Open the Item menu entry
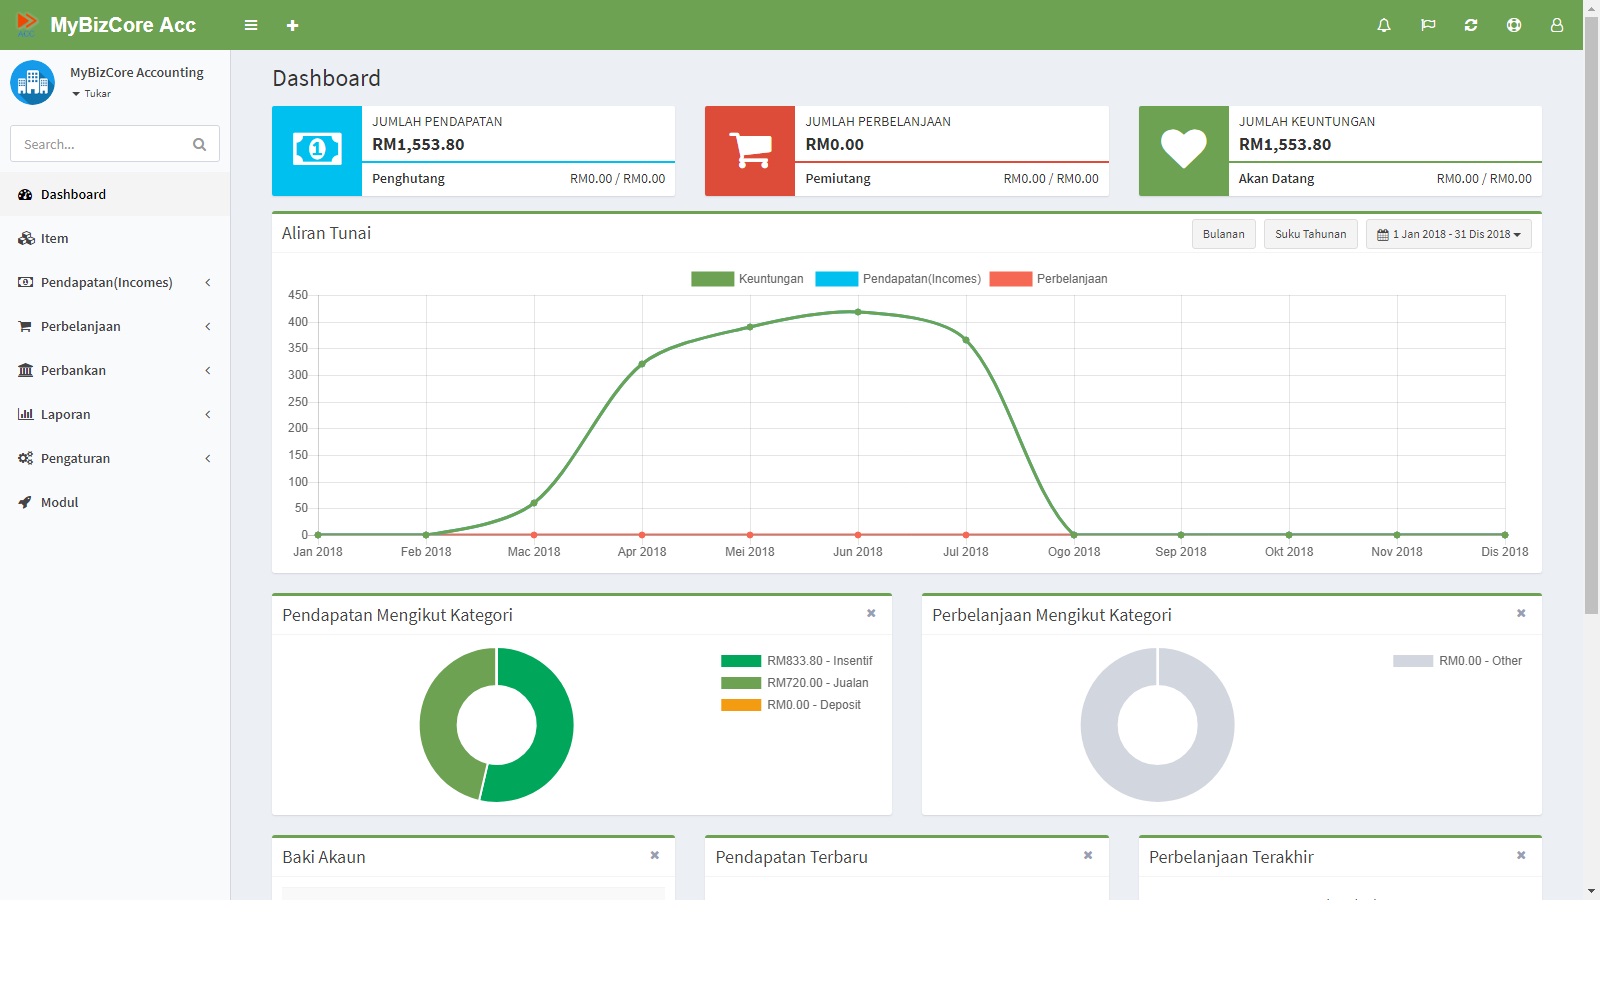Screen dimensions: 1600x1000 click(x=115, y=238)
